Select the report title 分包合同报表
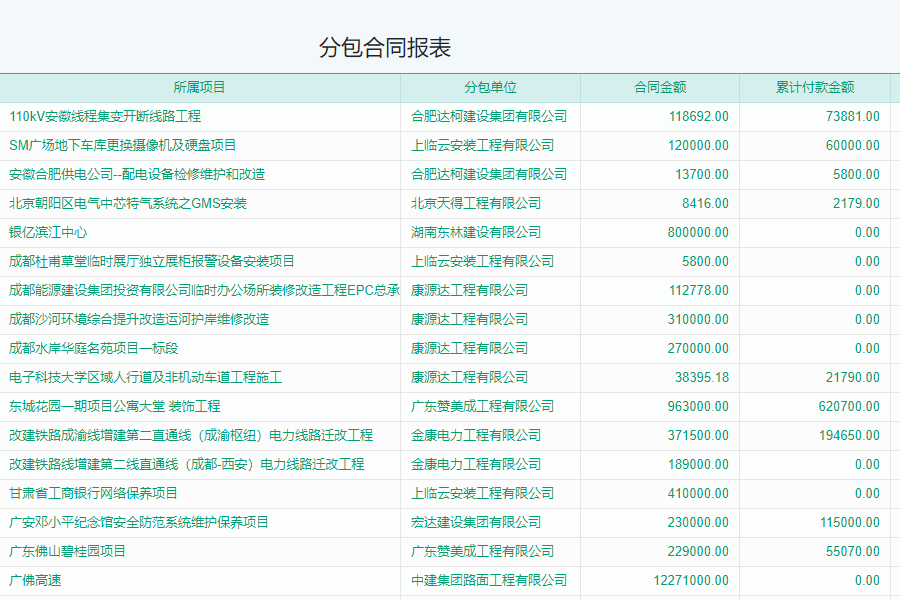 point(385,48)
